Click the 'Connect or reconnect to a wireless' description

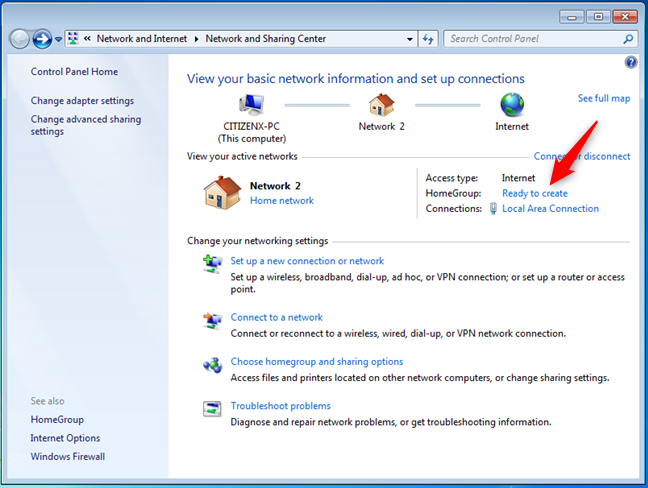coord(398,333)
